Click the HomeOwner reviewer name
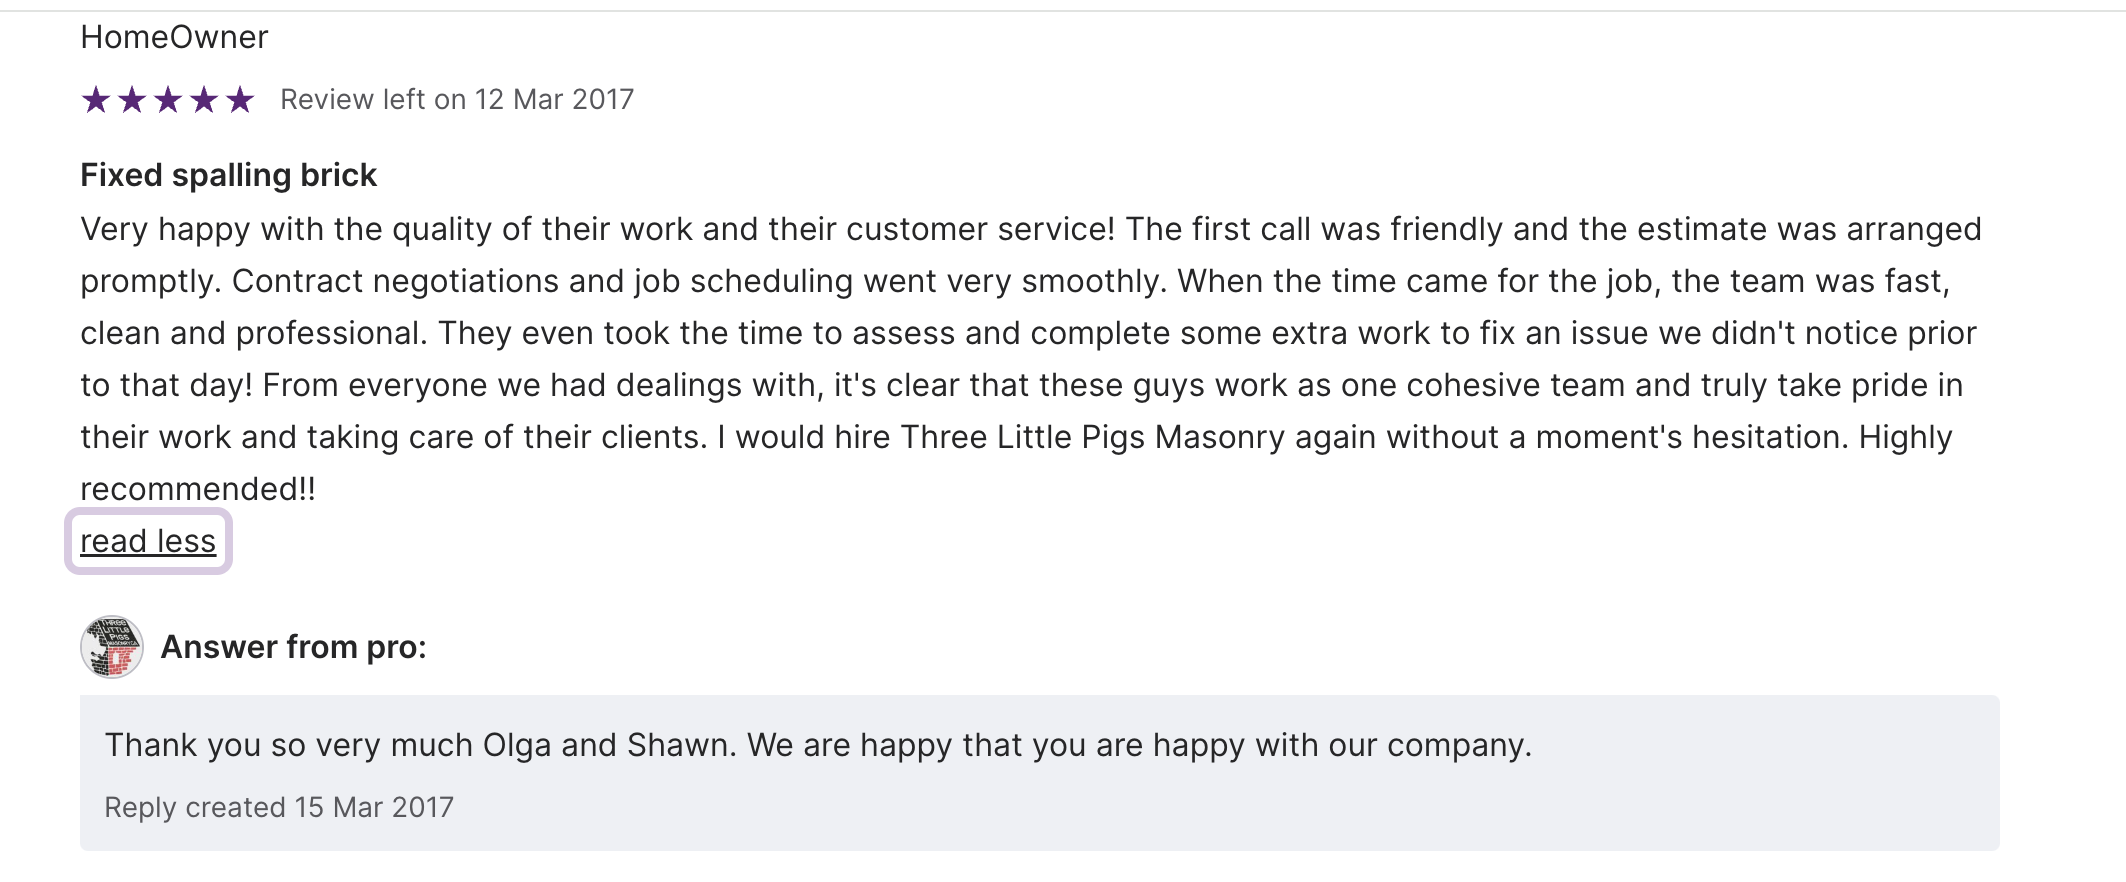The width and height of the screenshot is (2126, 882). tap(174, 37)
